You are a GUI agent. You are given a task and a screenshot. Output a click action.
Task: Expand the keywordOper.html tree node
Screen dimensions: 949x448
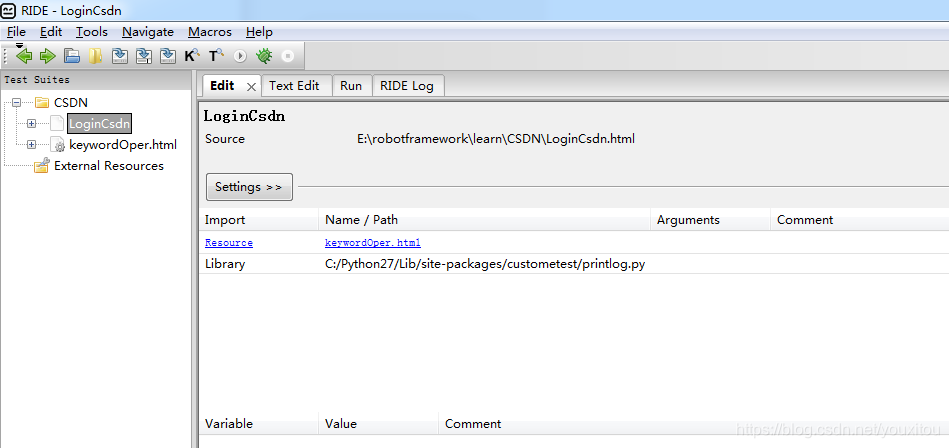pos(31,145)
